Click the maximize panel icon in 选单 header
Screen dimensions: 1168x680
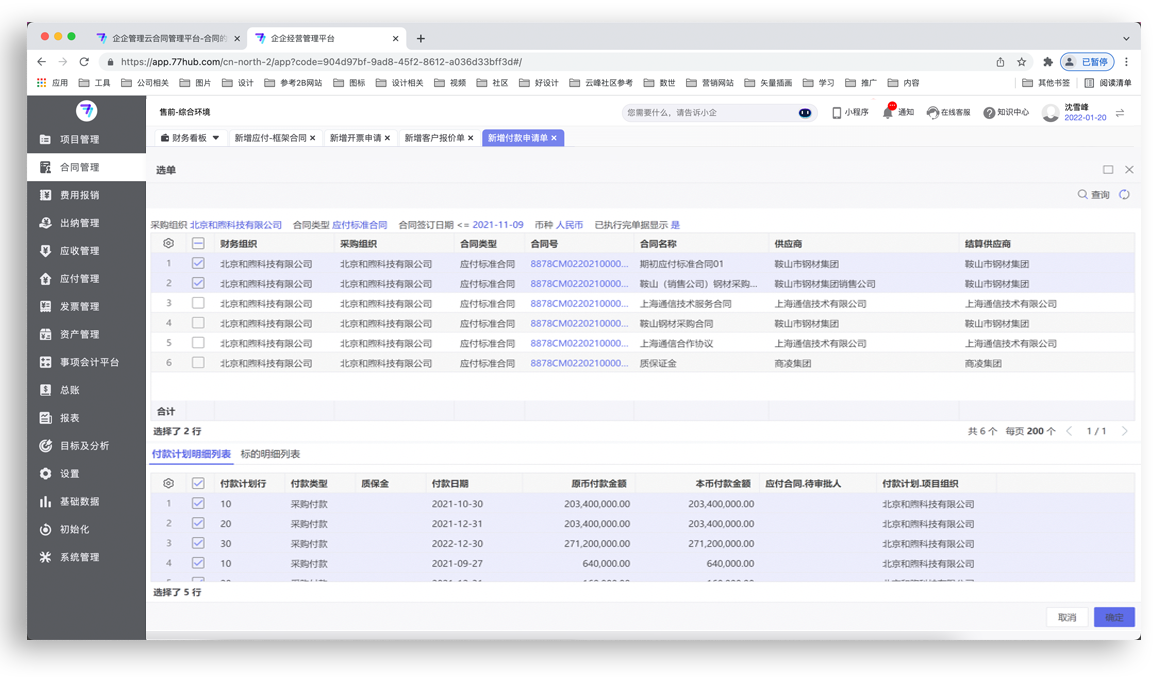pos(1108,170)
